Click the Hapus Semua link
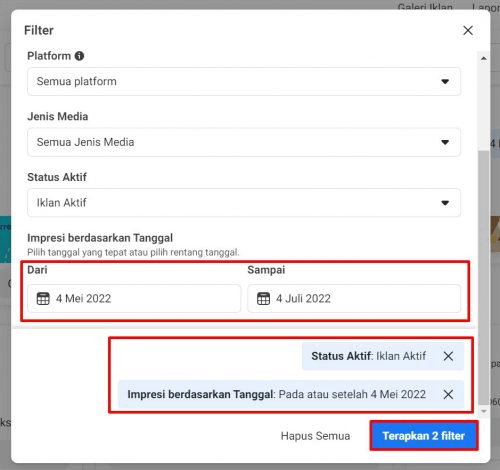Screen dimensions: 500x470 tap(315, 436)
